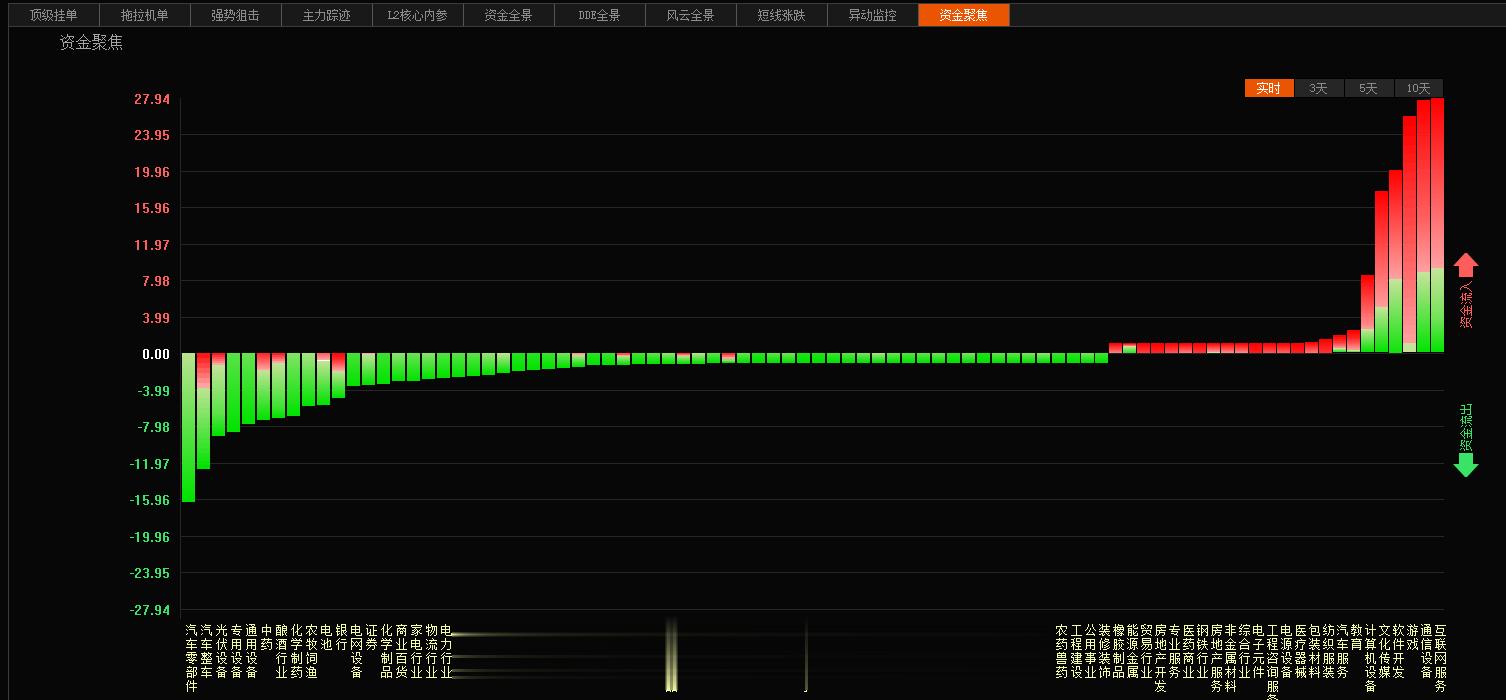Open the 短线涨跌 tab
1506x700 pixels.
(x=781, y=15)
